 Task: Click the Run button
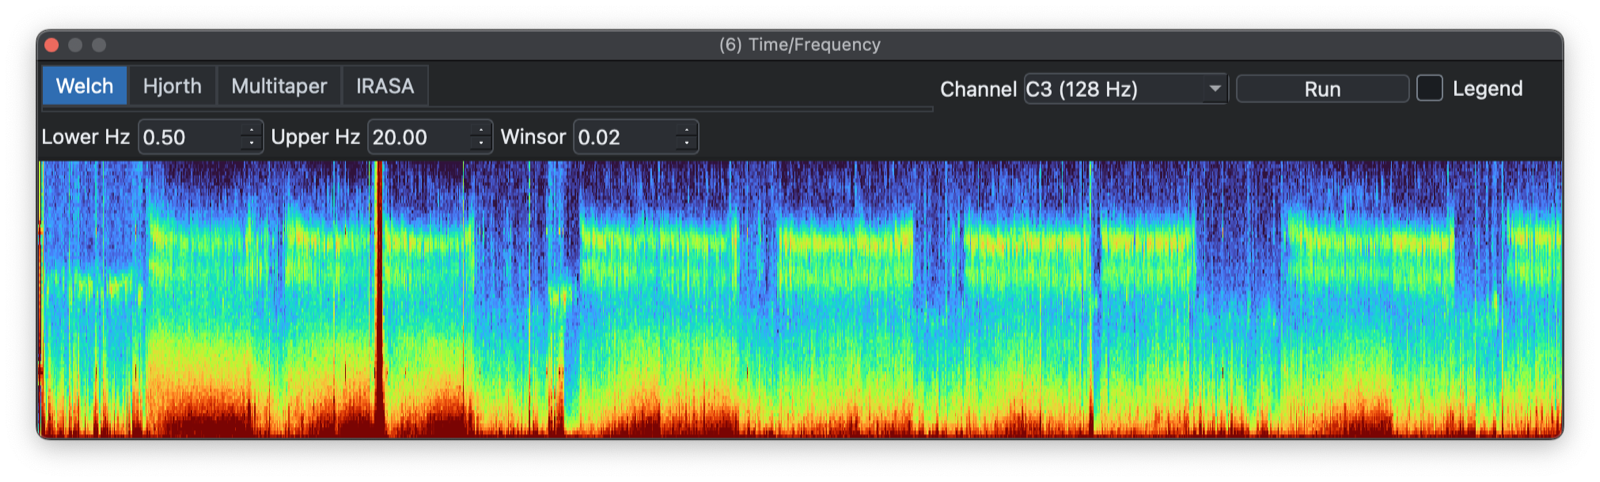(1322, 89)
